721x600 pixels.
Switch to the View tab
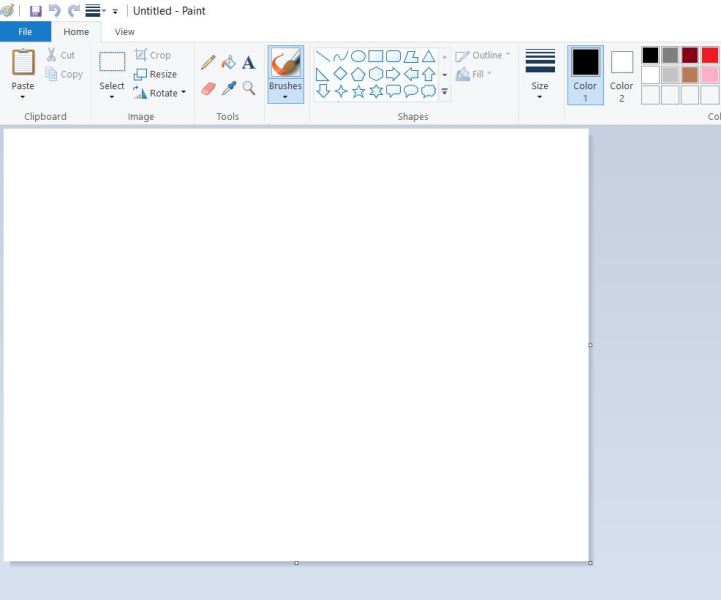125,32
